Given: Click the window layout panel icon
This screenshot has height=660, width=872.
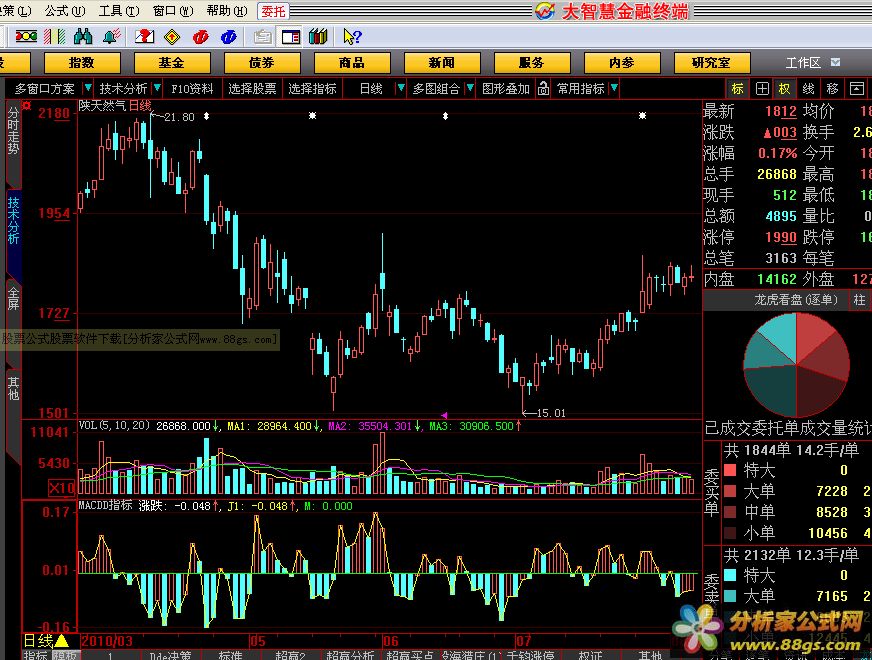Looking at the screenshot, I should pos(291,37).
